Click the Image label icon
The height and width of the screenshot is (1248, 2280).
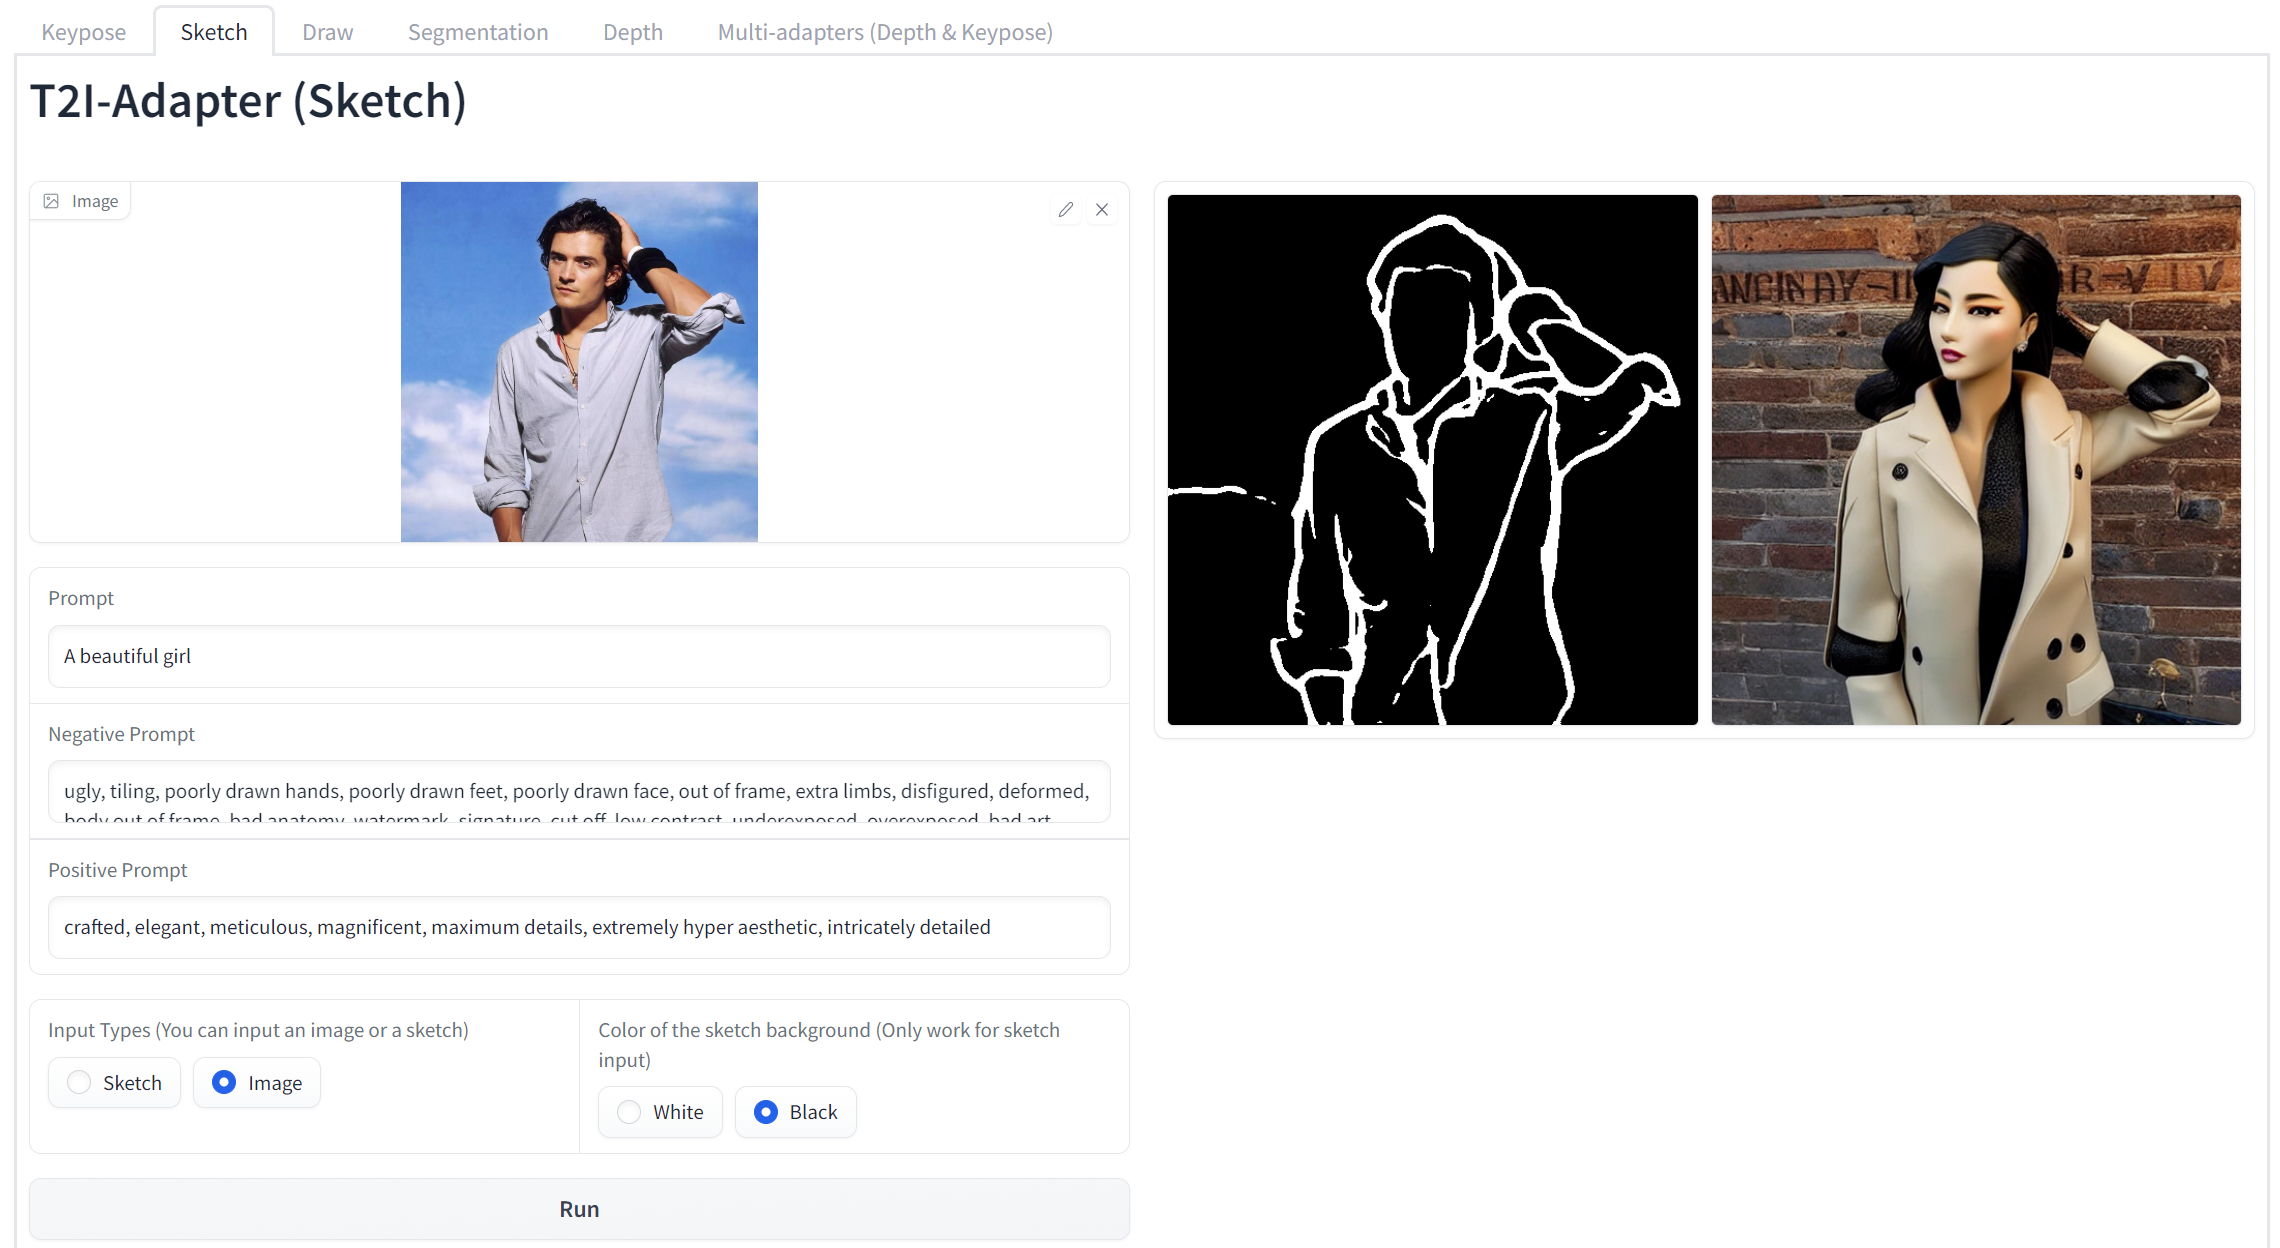pyautogui.click(x=51, y=201)
